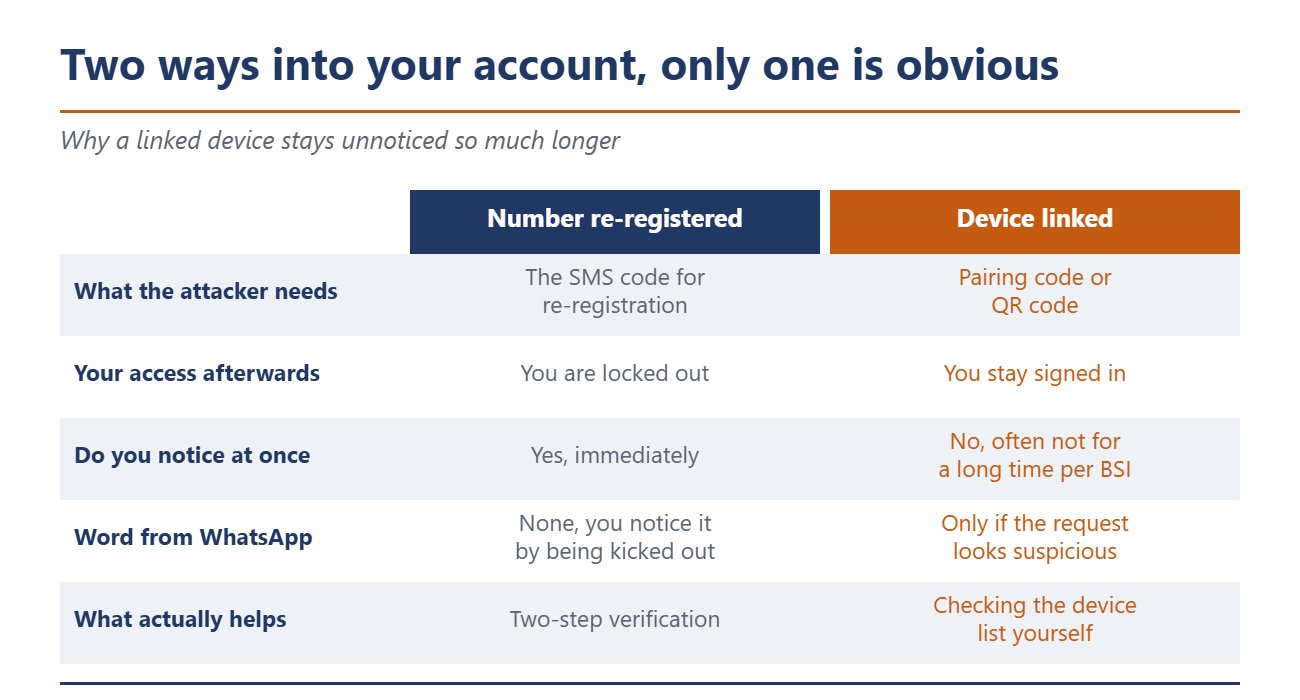Select the "You are locked out" cell
This screenshot has height=700, width=1300.
point(615,374)
